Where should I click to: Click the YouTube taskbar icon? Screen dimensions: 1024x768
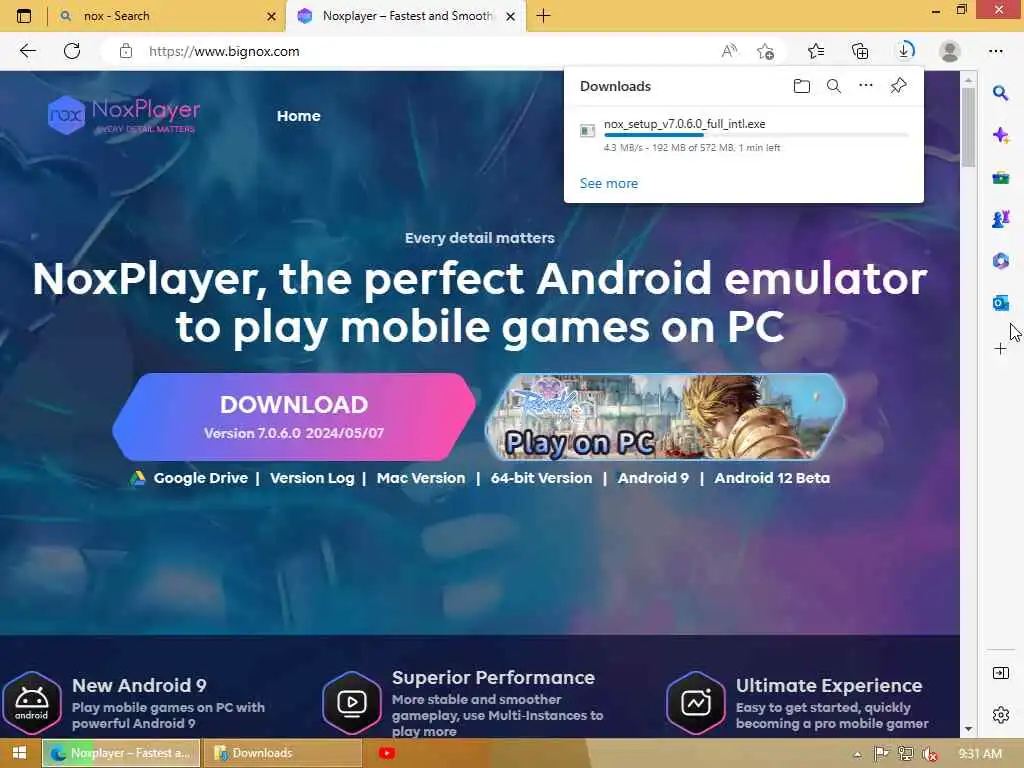[387, 753]
